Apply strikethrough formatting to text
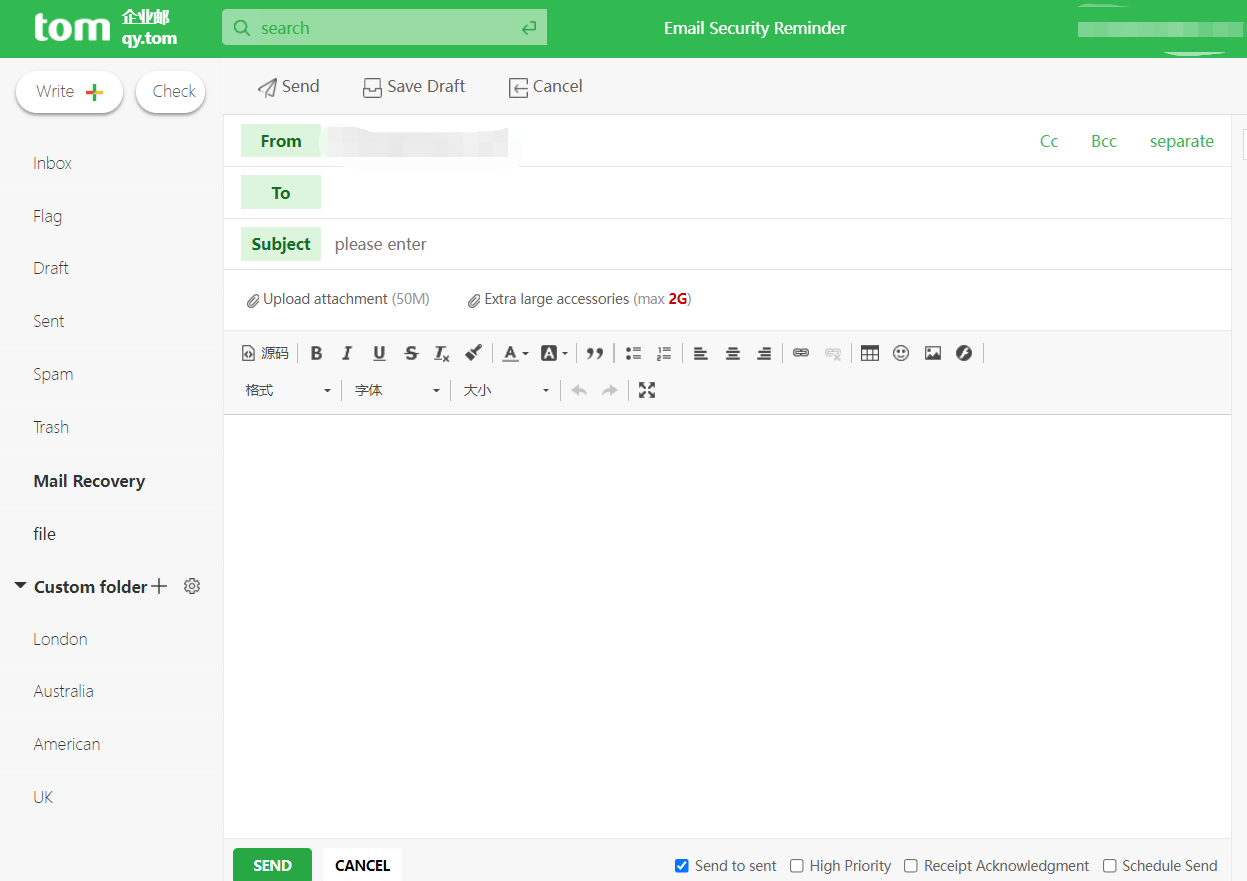Image resolution: width=1247 pixels, height=881 pixels. tap(411, 353)
